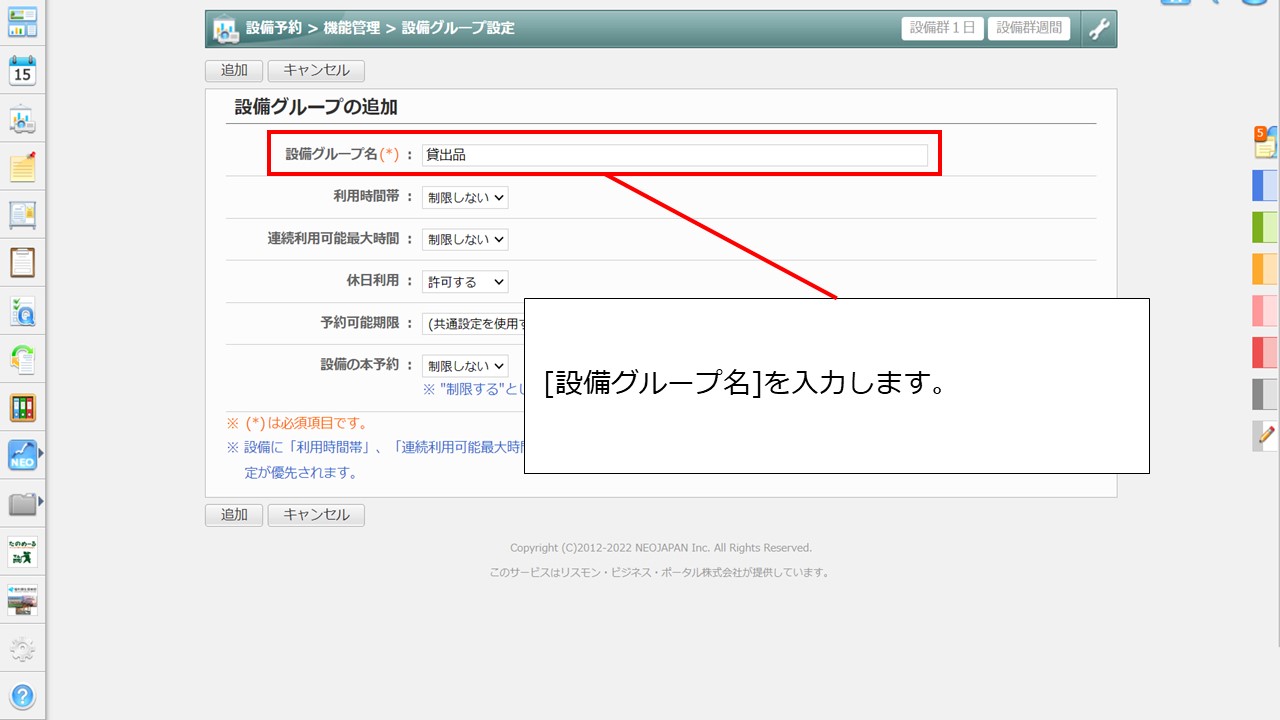Screen dimensions: 1280x720
Task: Open the 休日利用 dropdown showing 許可する
Action: [x=465, y=282]
